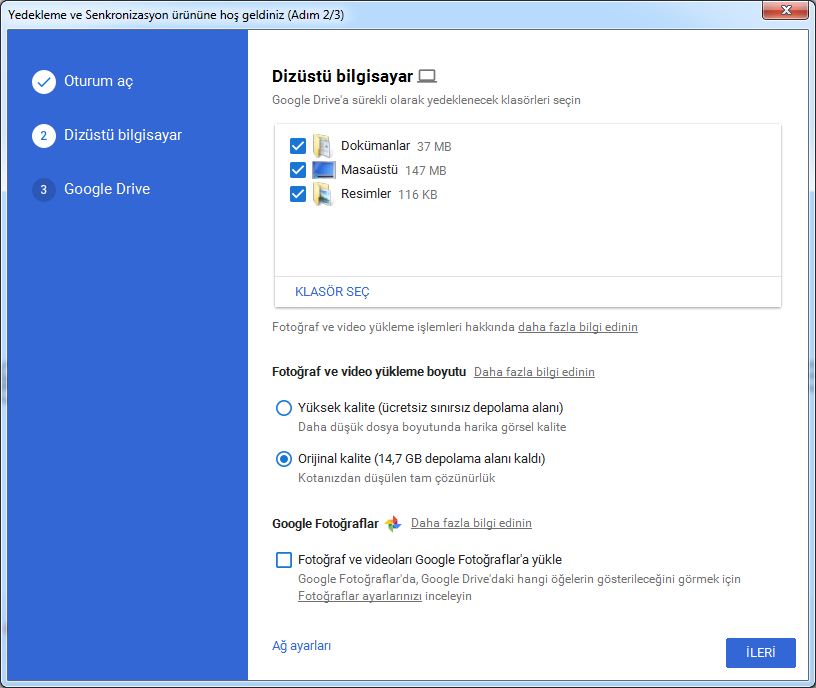Viewport: 816px width, 688px height.
Task: Click the Masaüstü desktop icon
Action: pyautogui.click(x=323, y=170)
